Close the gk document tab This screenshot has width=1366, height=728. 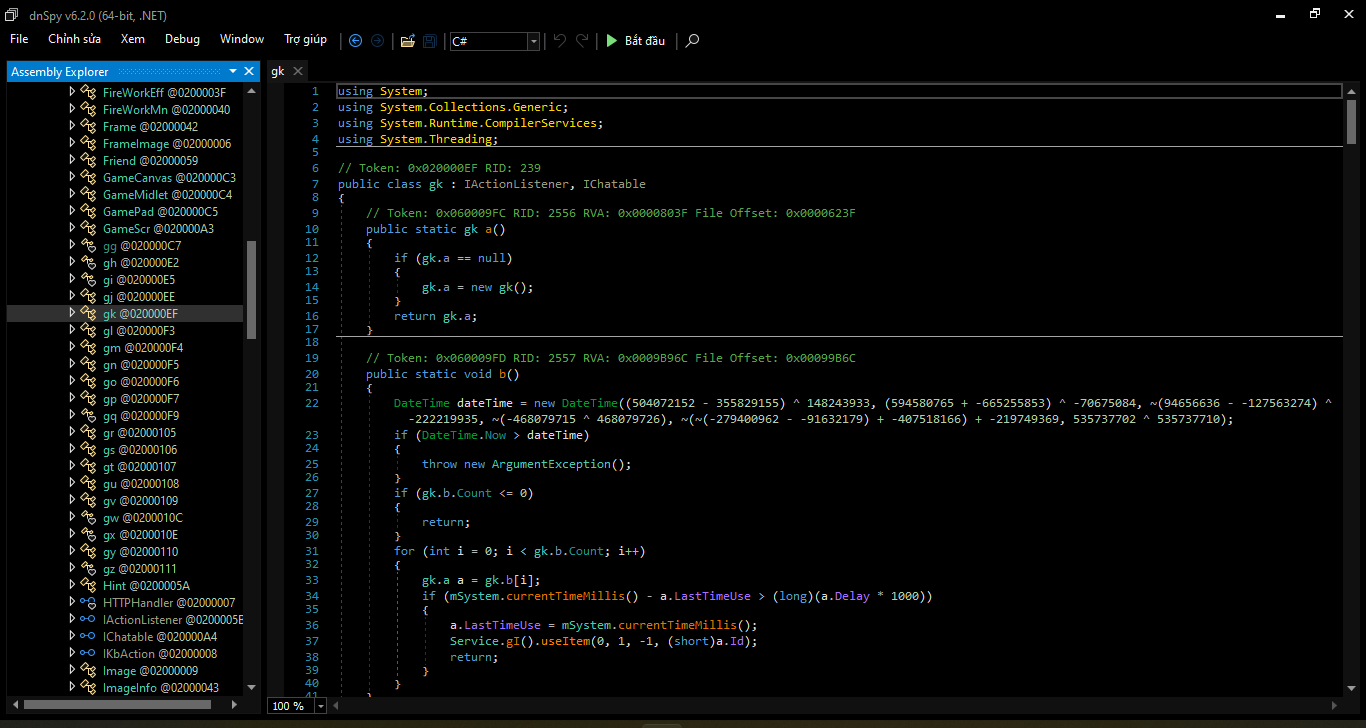[297, 71]
